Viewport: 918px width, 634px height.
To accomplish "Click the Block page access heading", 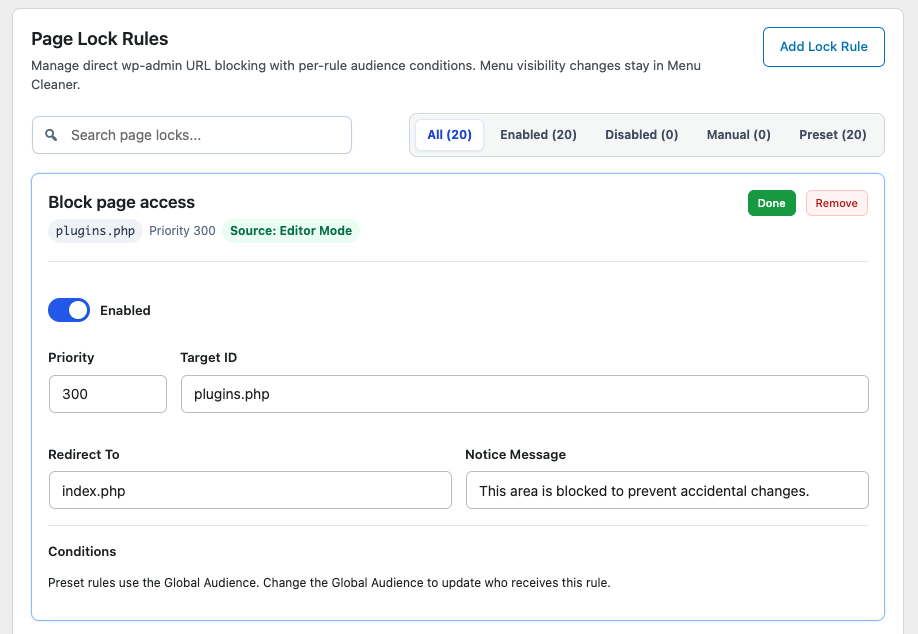I will [121, 202].
